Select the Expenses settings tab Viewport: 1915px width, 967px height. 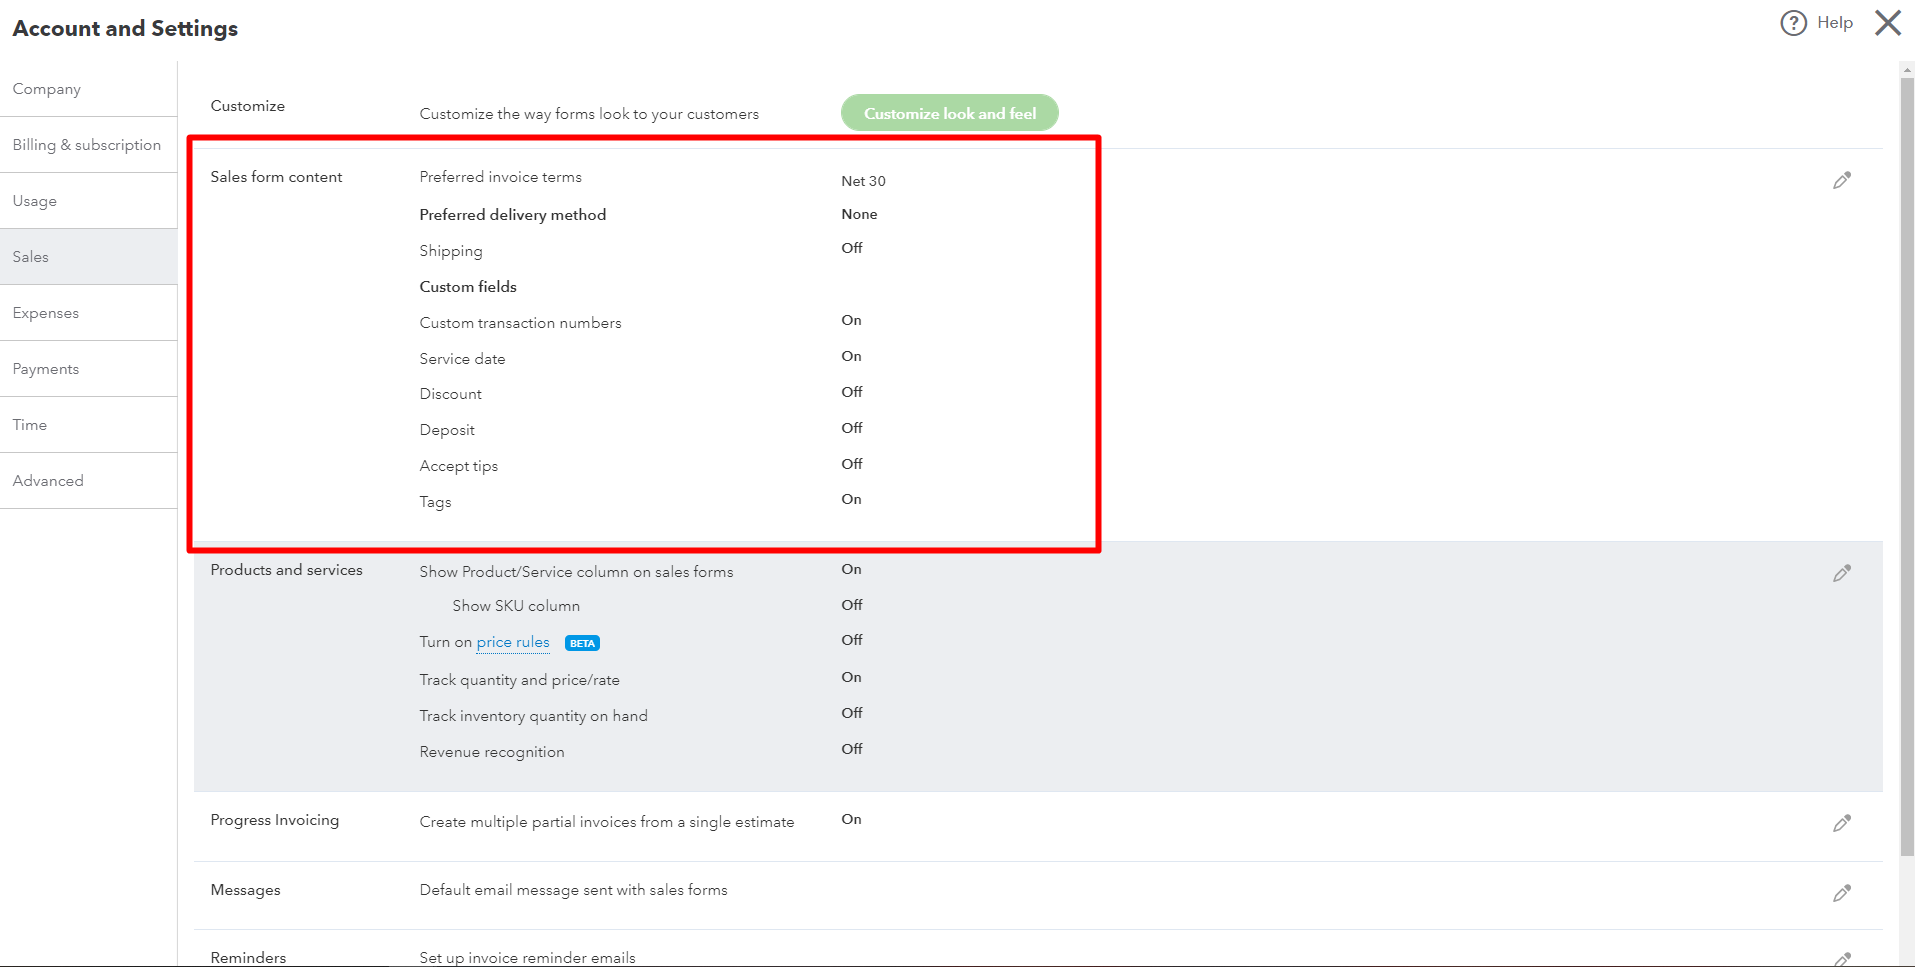tap(46, 313)
